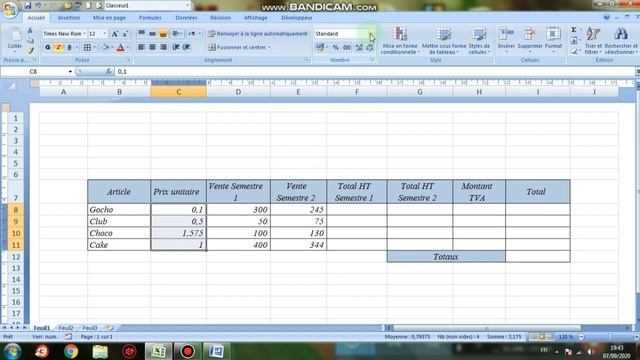Open Rechercher et sélectionner menu
640x360 pixels.
pyautogui.click(x=621, y=40)
